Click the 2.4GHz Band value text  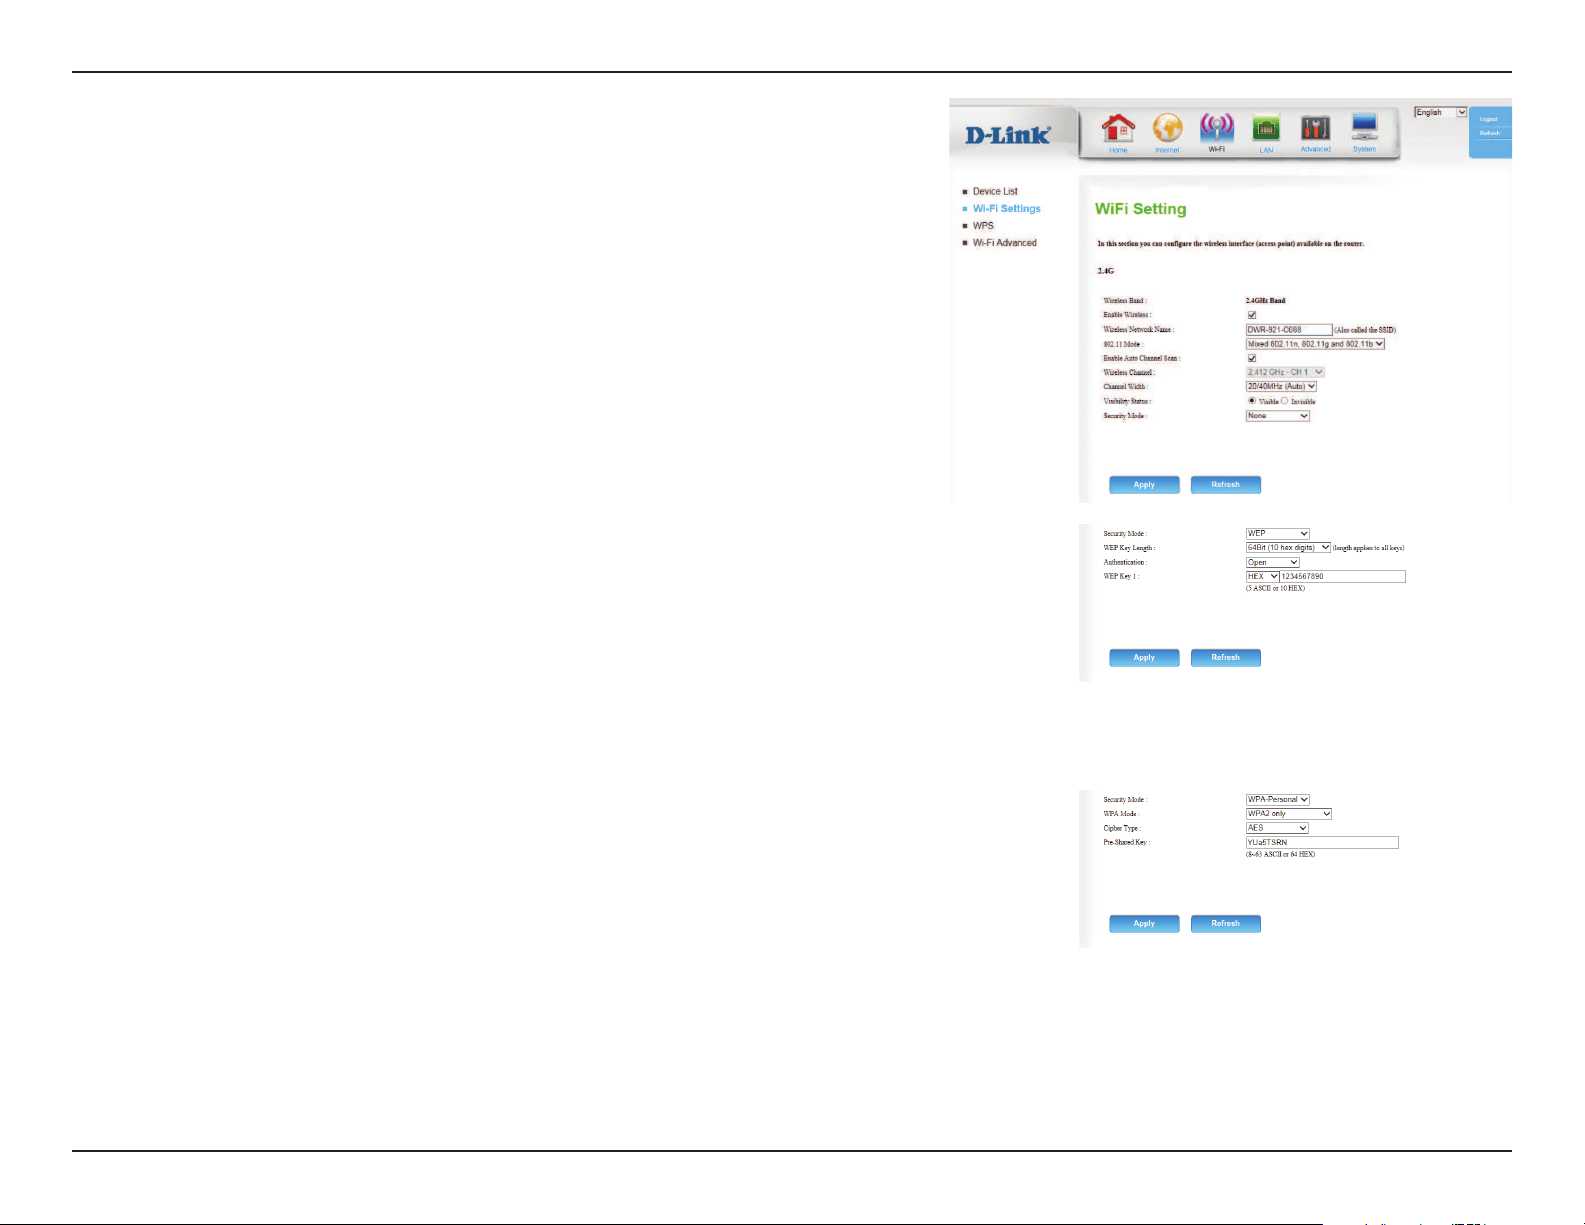tap(1265, 300)
